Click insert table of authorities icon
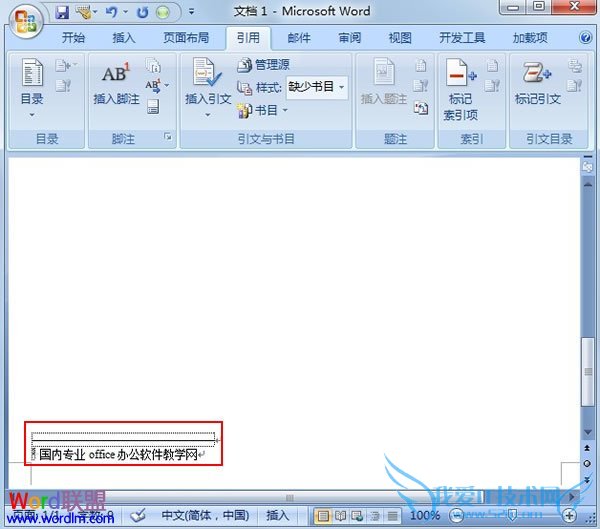Viewport: 600px width, 529px height. tap(575, 65)
